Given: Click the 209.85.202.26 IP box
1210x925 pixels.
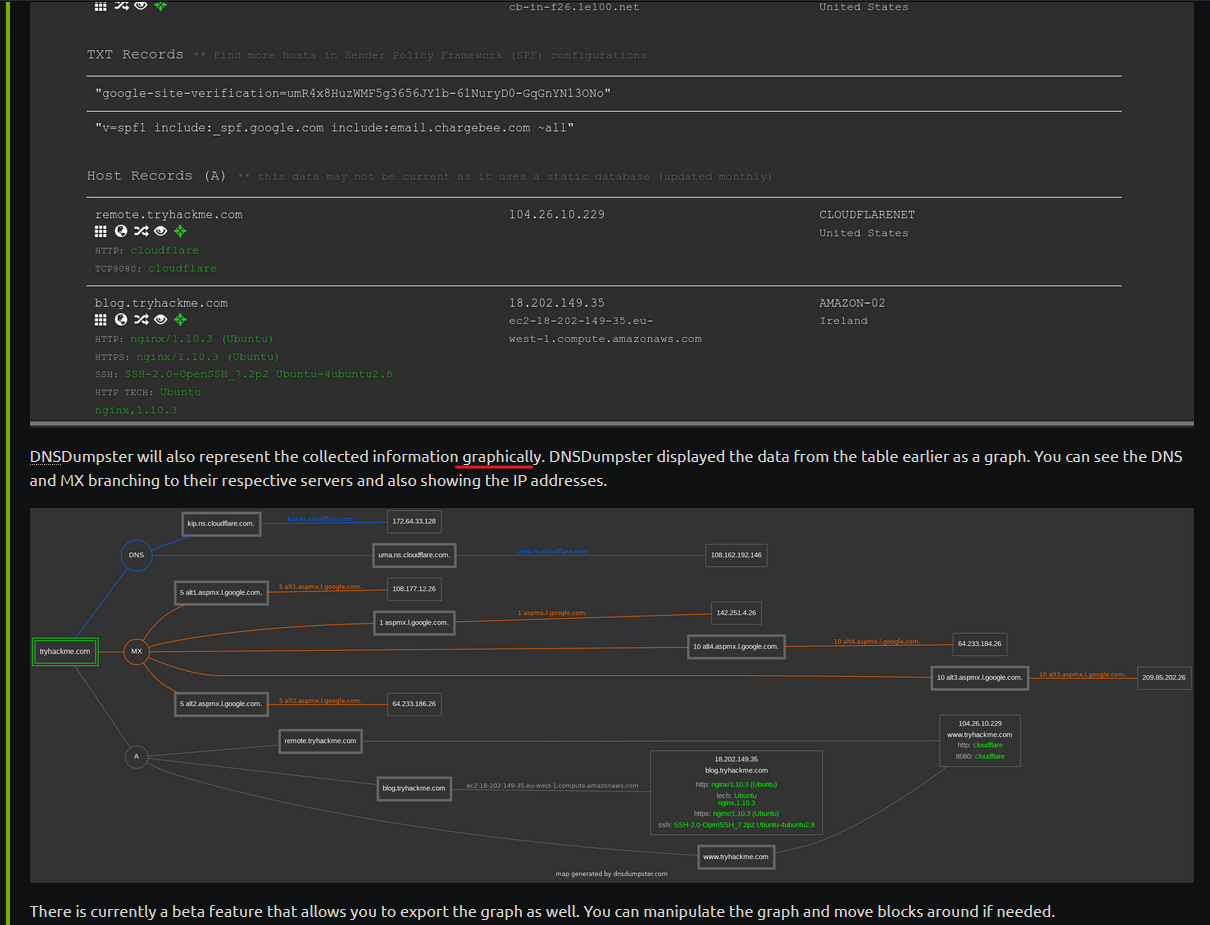Looking at the screenshot, I should pyautogui.click(x=1164, y=678).
